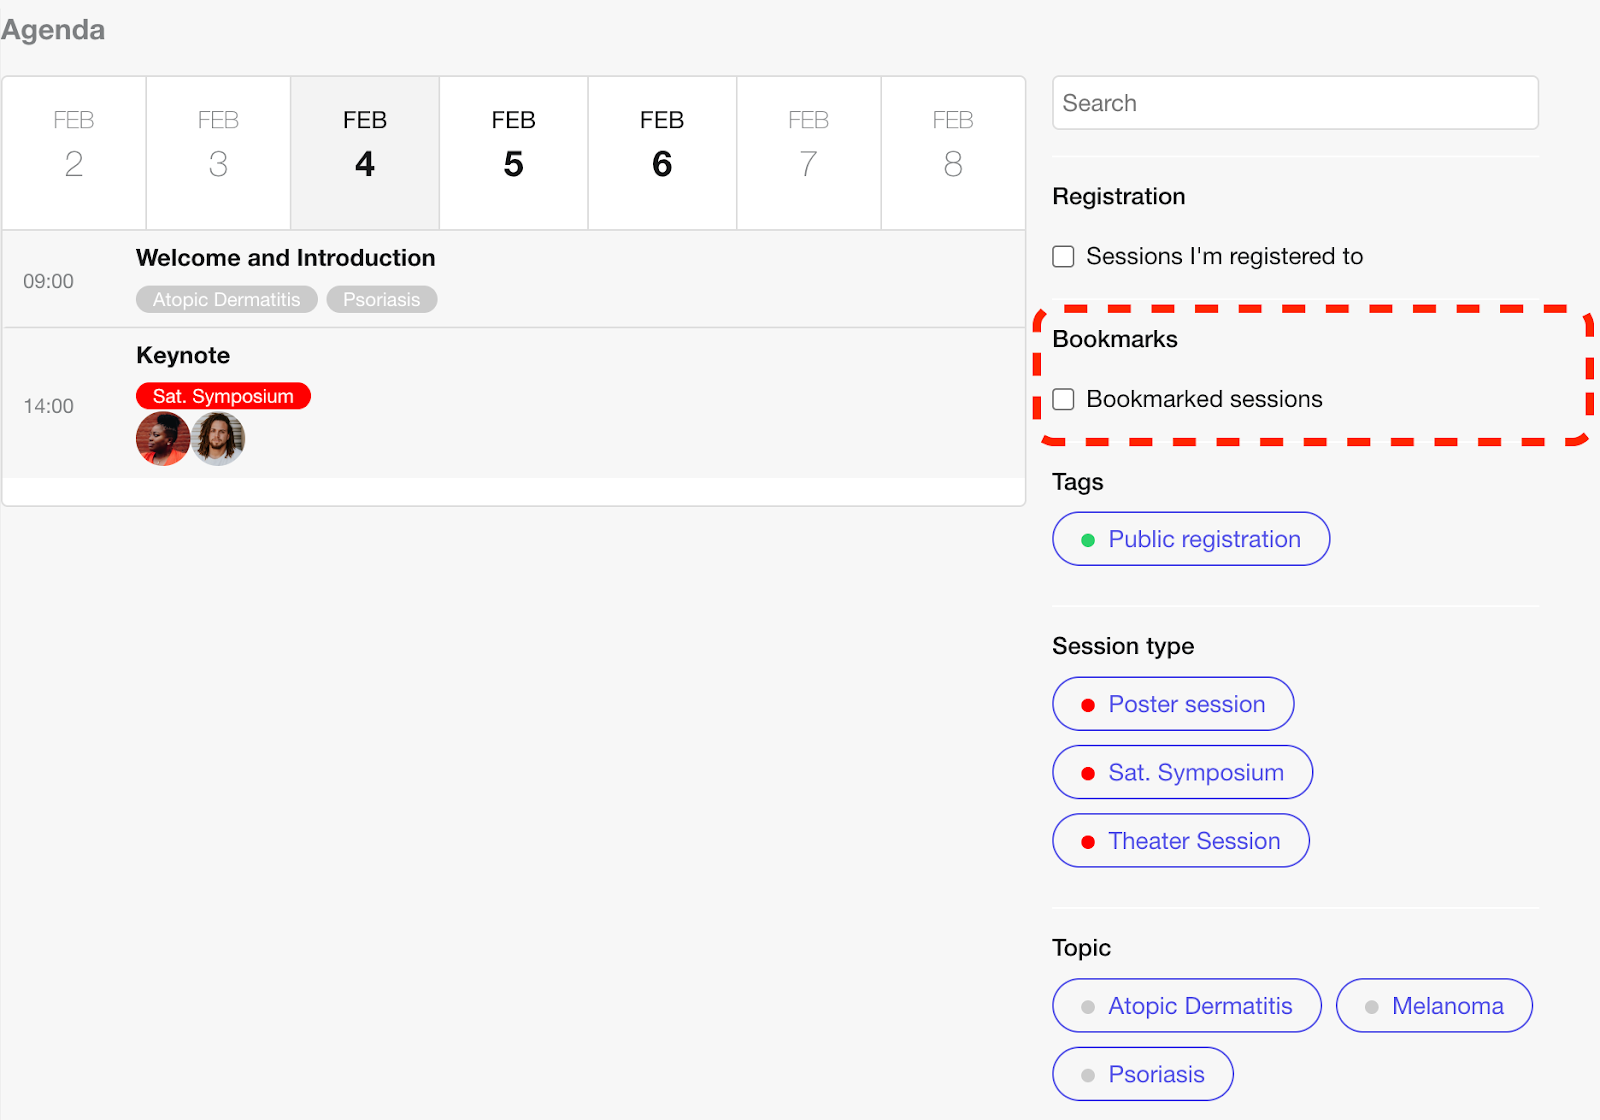This screenshot has height=1120, width=1600.
Task: Click the gray Atopic Dermatitis tag on Welcome session
Action: tap(227, 299)
